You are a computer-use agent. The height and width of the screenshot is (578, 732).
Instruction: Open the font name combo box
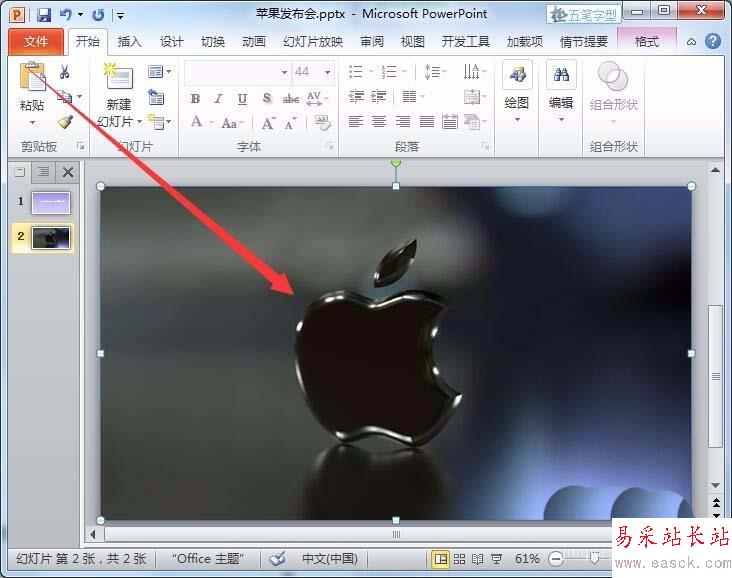click(237, 72)
